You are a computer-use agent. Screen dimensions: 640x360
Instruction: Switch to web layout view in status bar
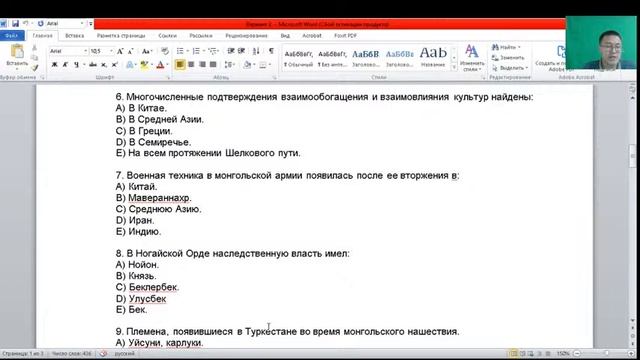click(530, 353)
